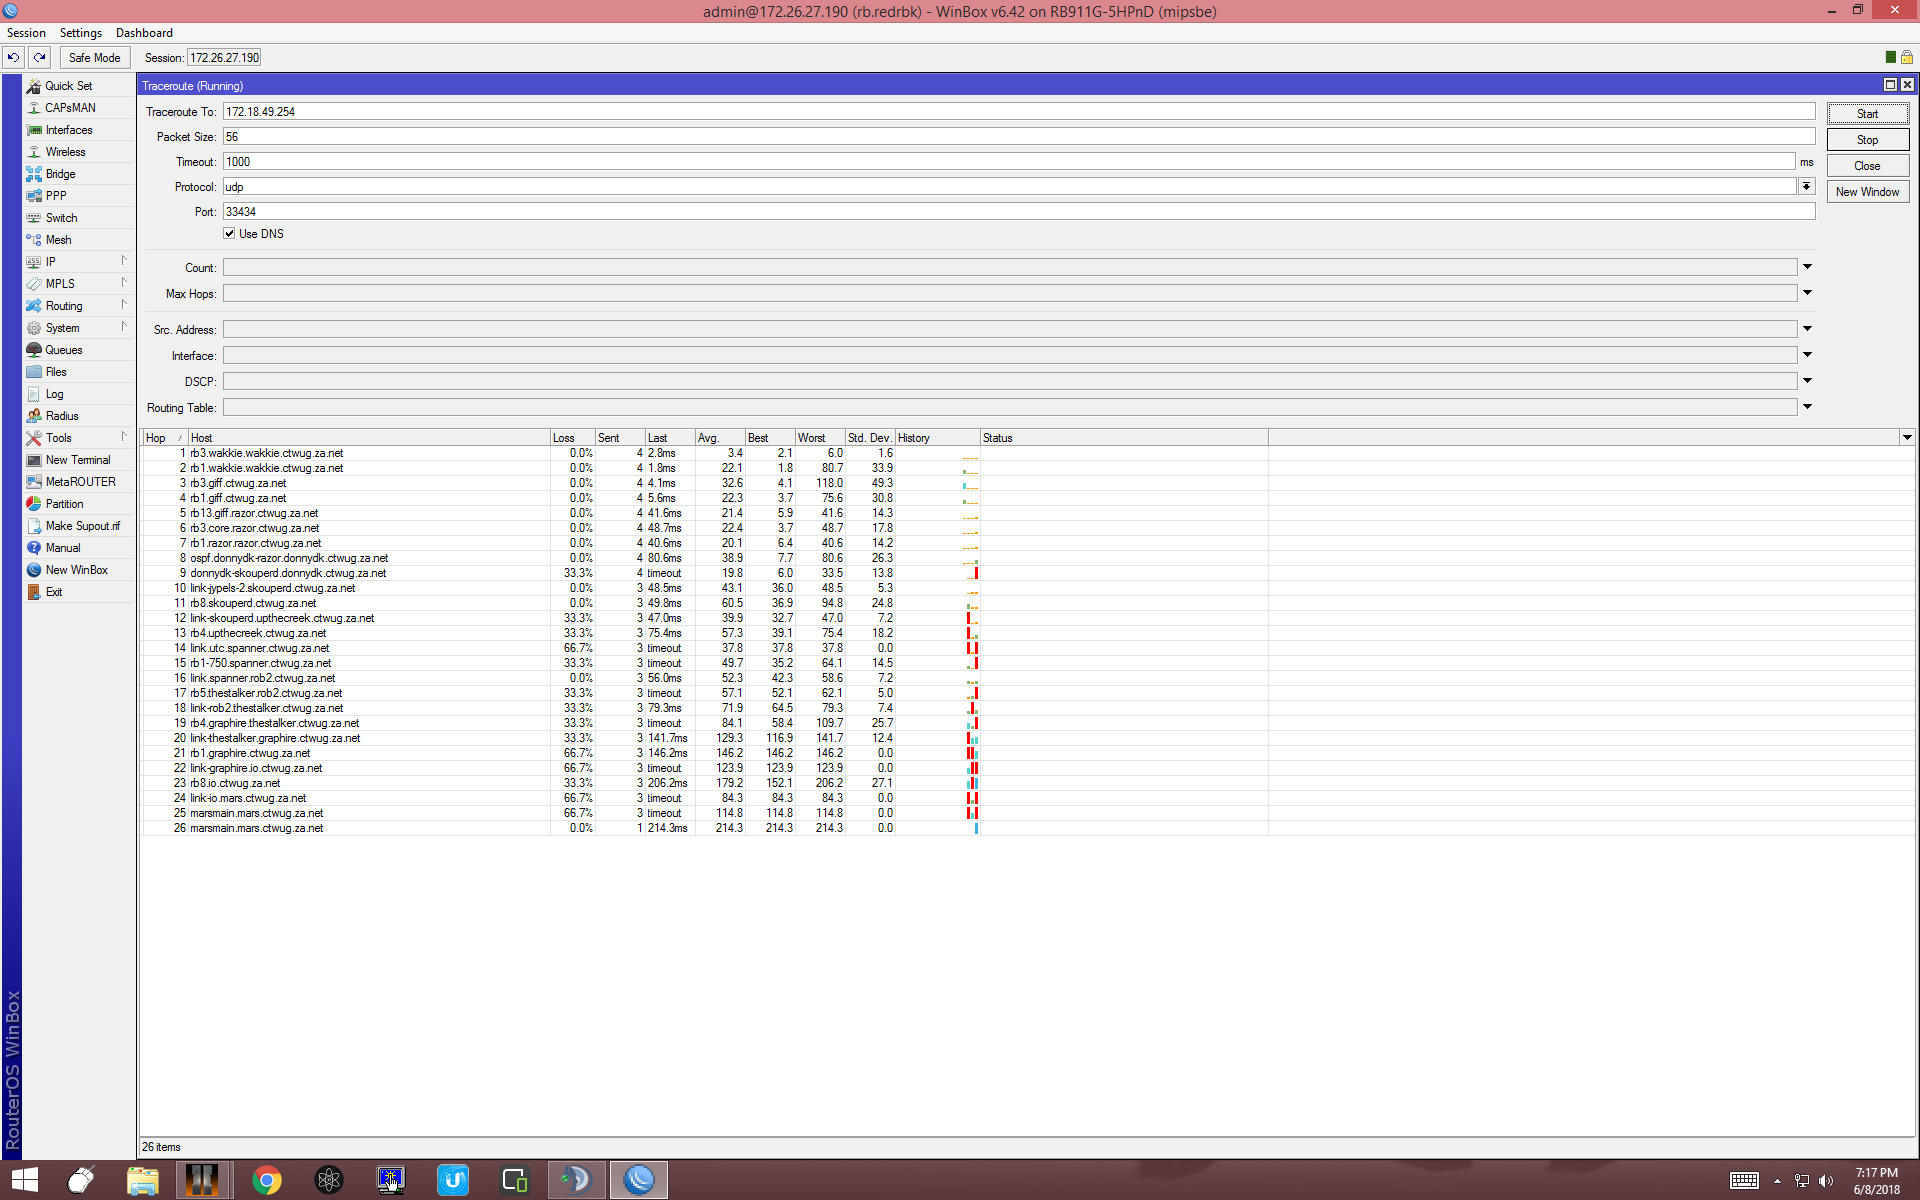Image resolution: width=1920 pixels, height=1200 pixels.
Task: Click the Redo arrow icon in toolbar
Action: point(40,58)
